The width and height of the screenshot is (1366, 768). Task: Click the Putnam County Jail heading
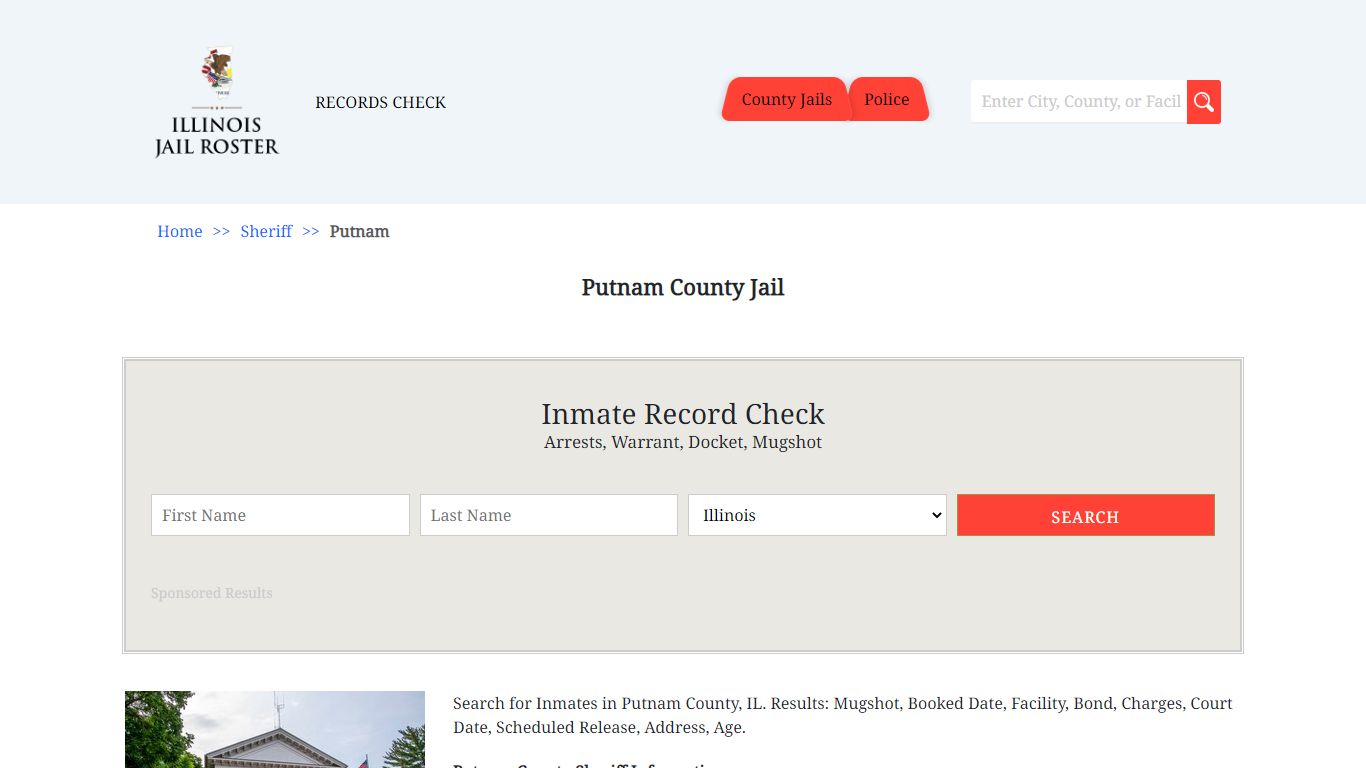pyautogui.click(x=683, y=288)
